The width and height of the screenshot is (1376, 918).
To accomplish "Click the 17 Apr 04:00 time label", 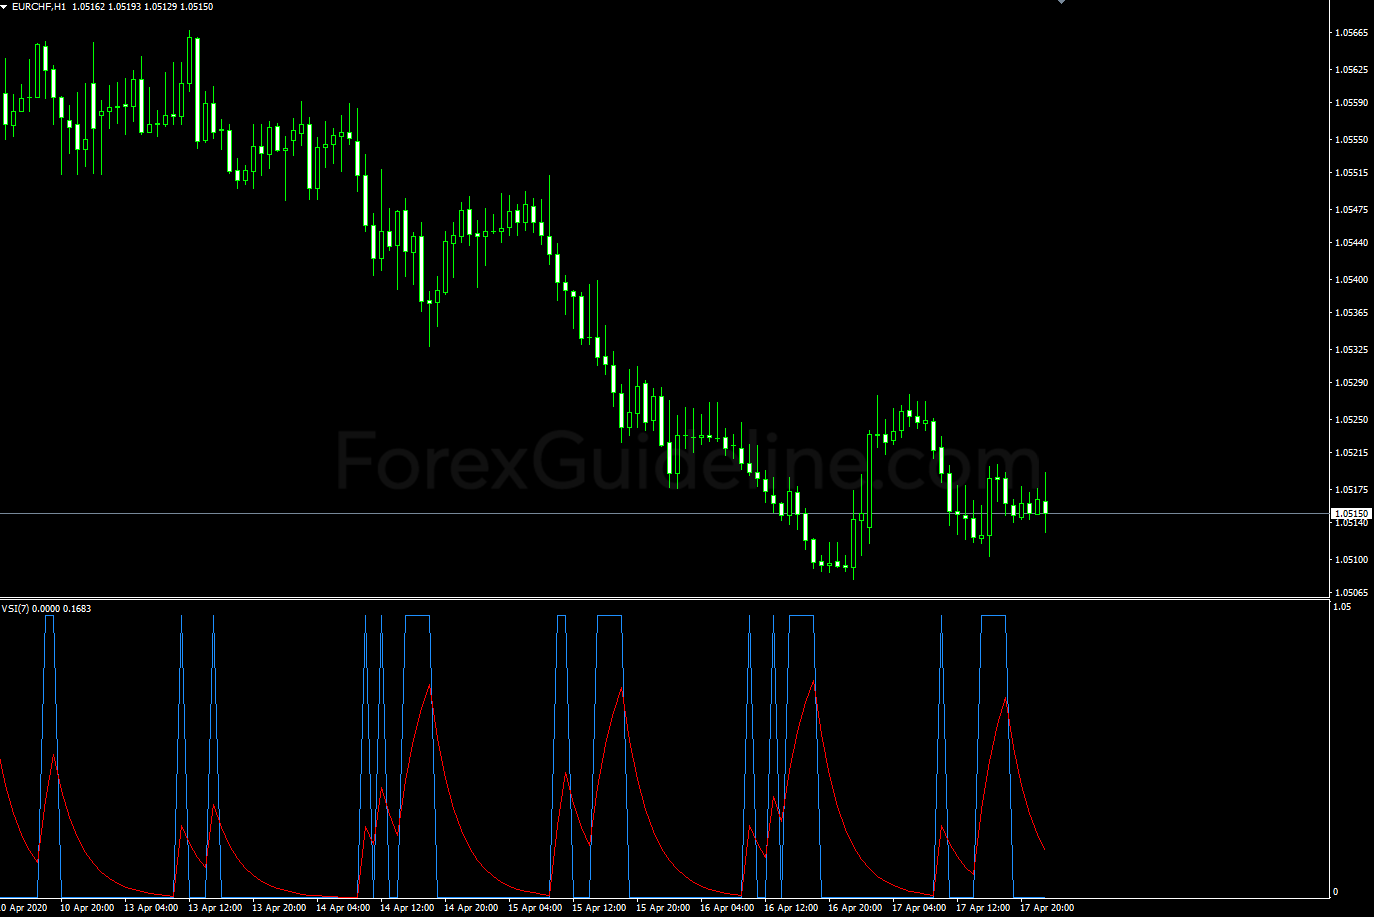I will tap(919, 908).
